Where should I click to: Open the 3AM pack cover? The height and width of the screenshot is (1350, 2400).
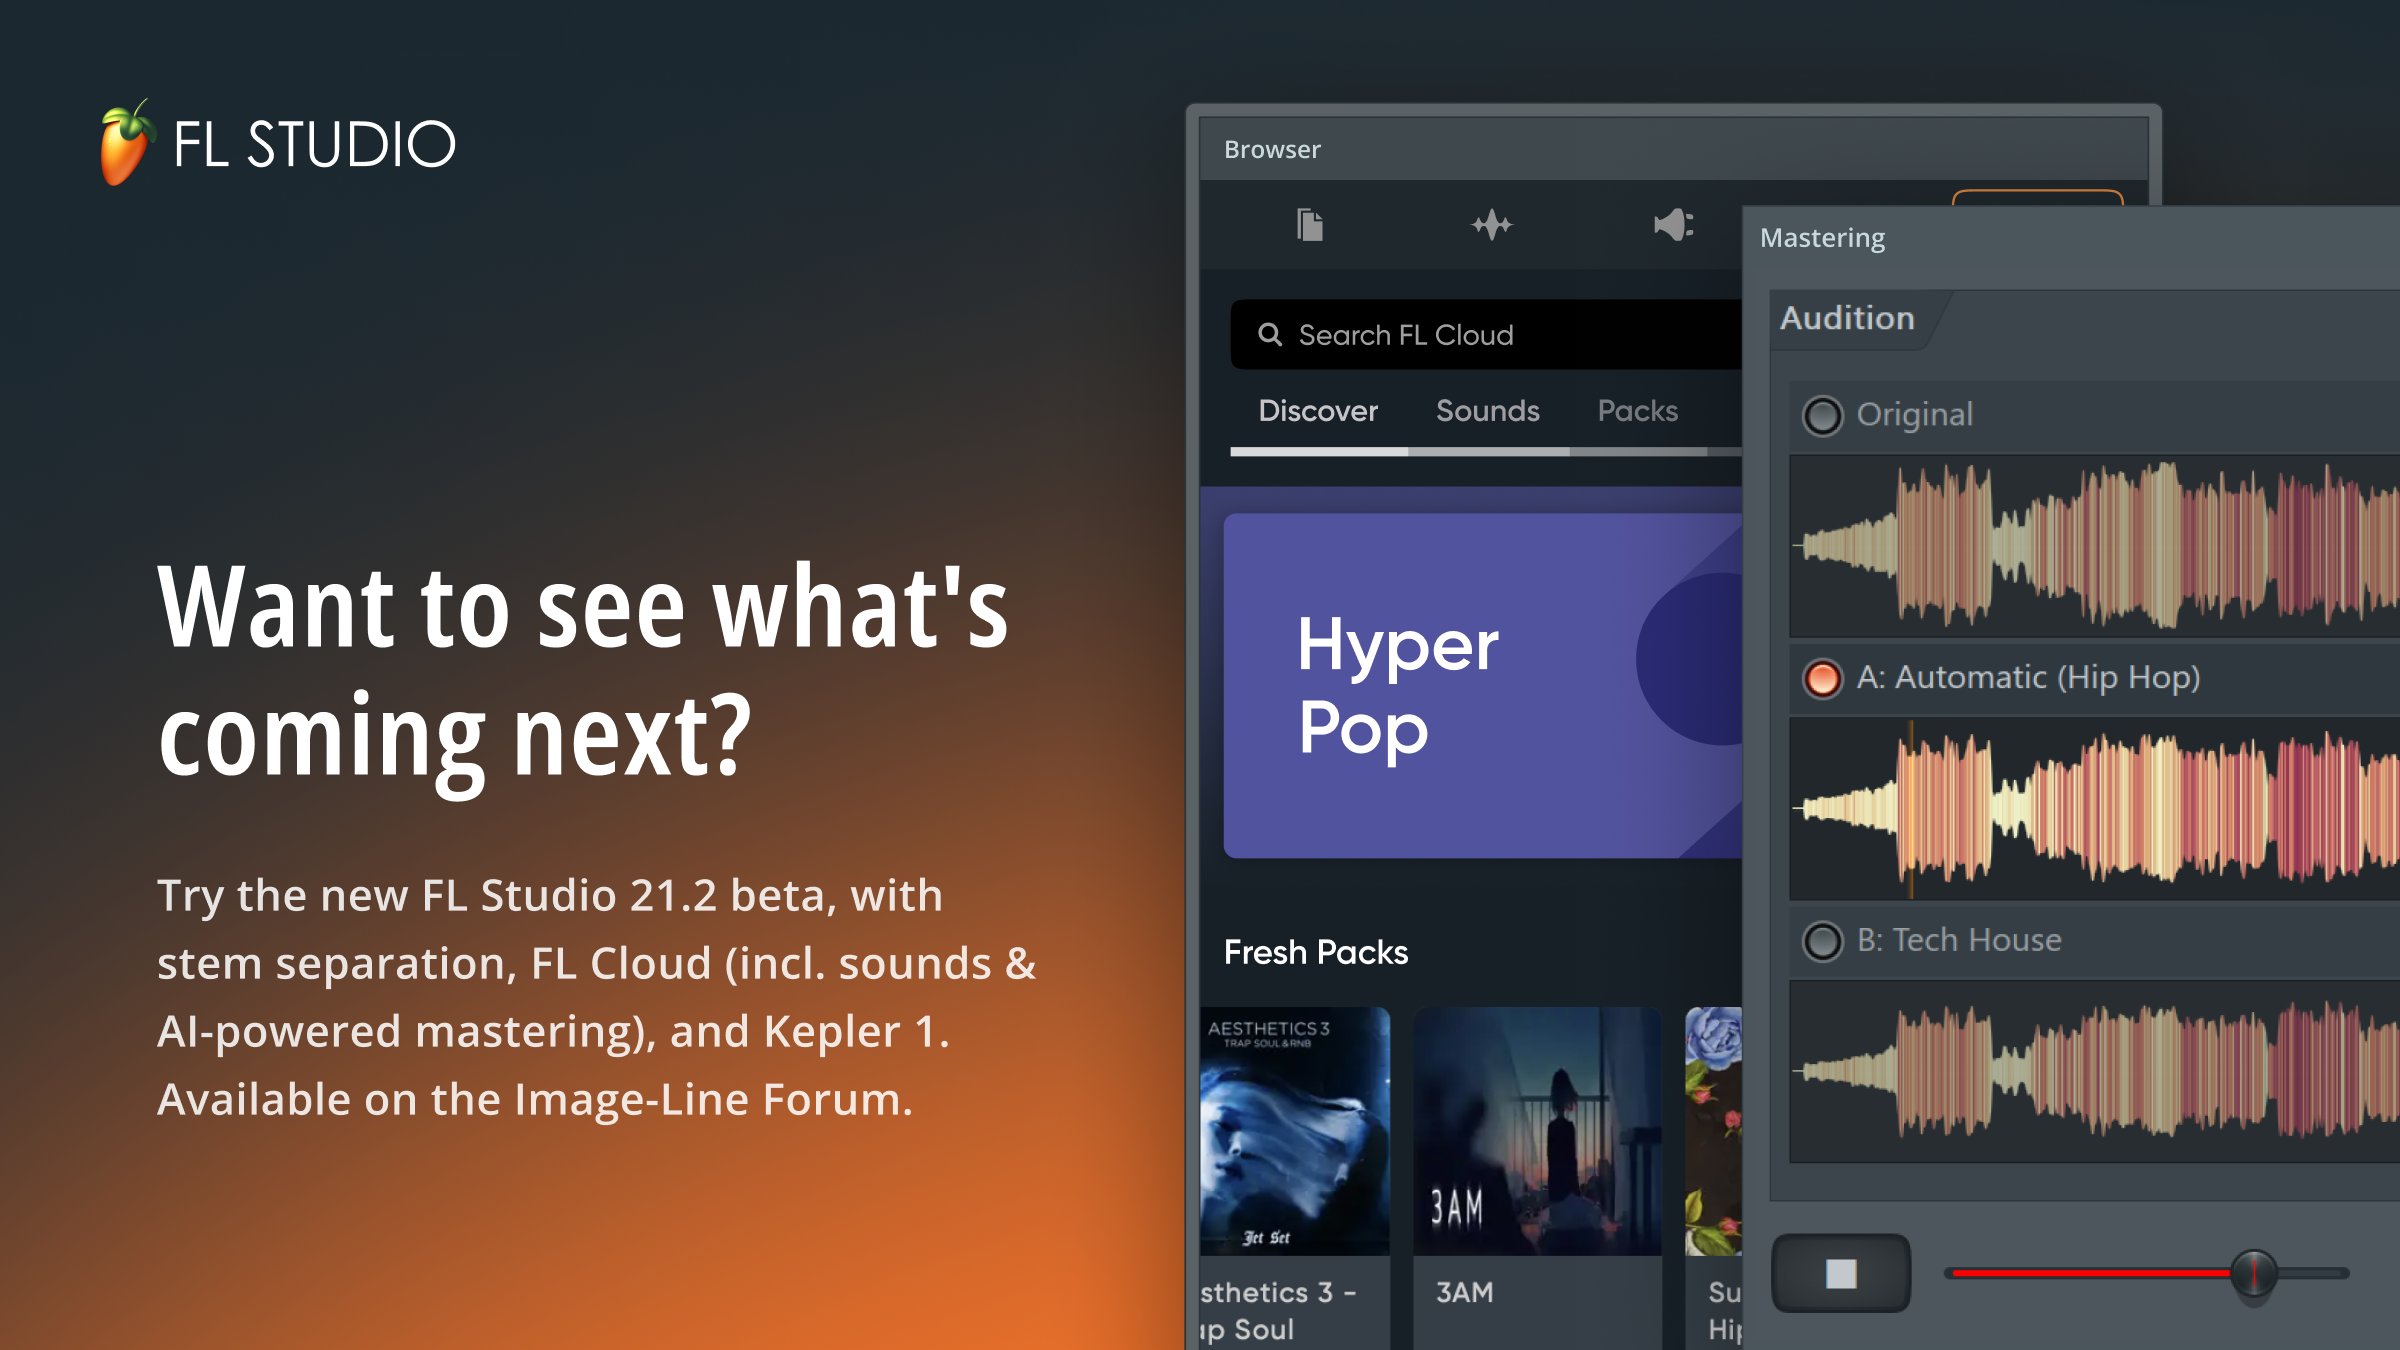pyautogui.click(x=1537, y=1131)
